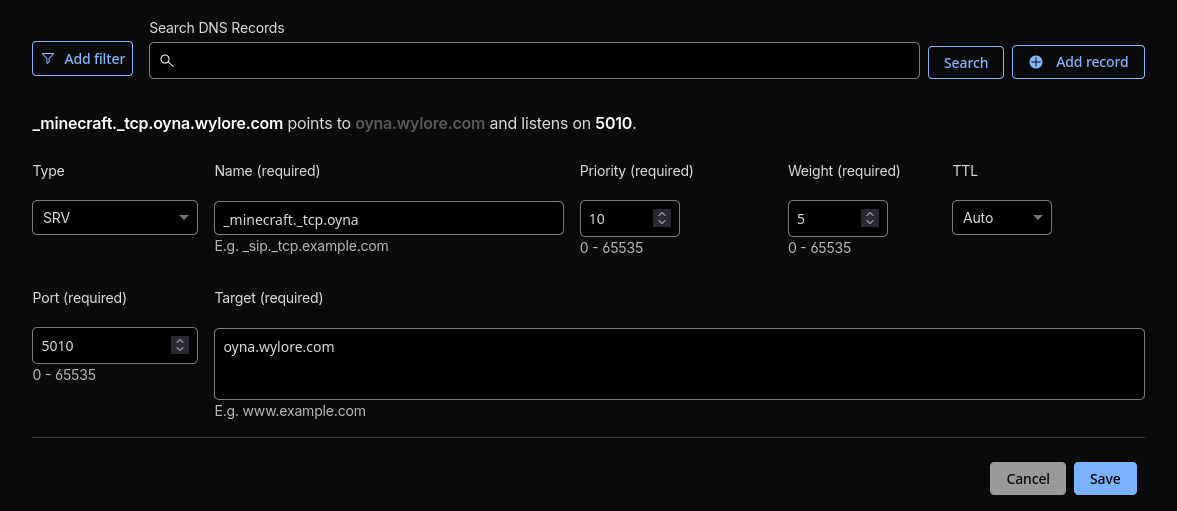Screen dimensions: 1177x511
Task: Click the funnel icon in Add filter
Action: pos(48,59)
